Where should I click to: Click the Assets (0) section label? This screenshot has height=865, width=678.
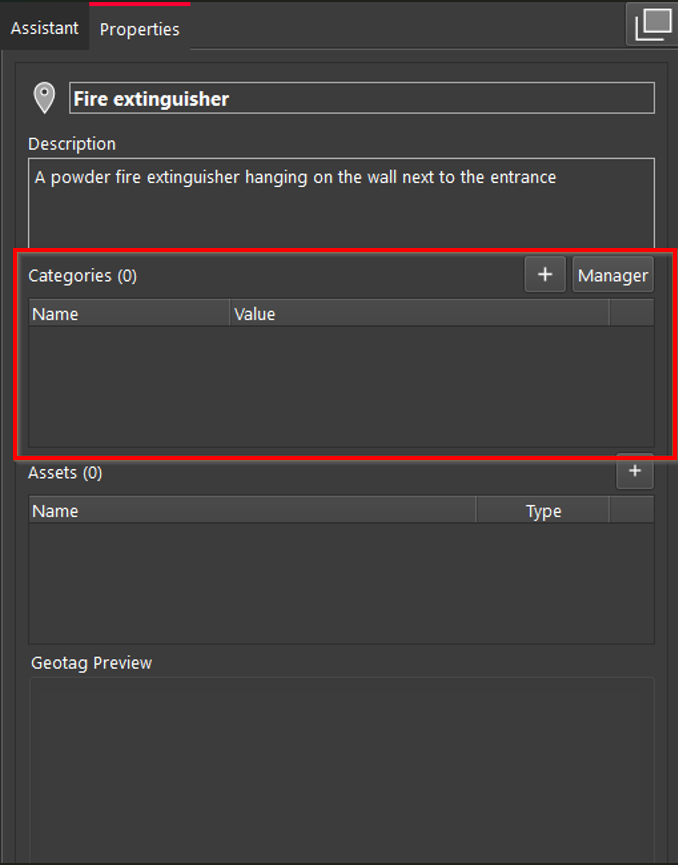[x=65, y=473]
